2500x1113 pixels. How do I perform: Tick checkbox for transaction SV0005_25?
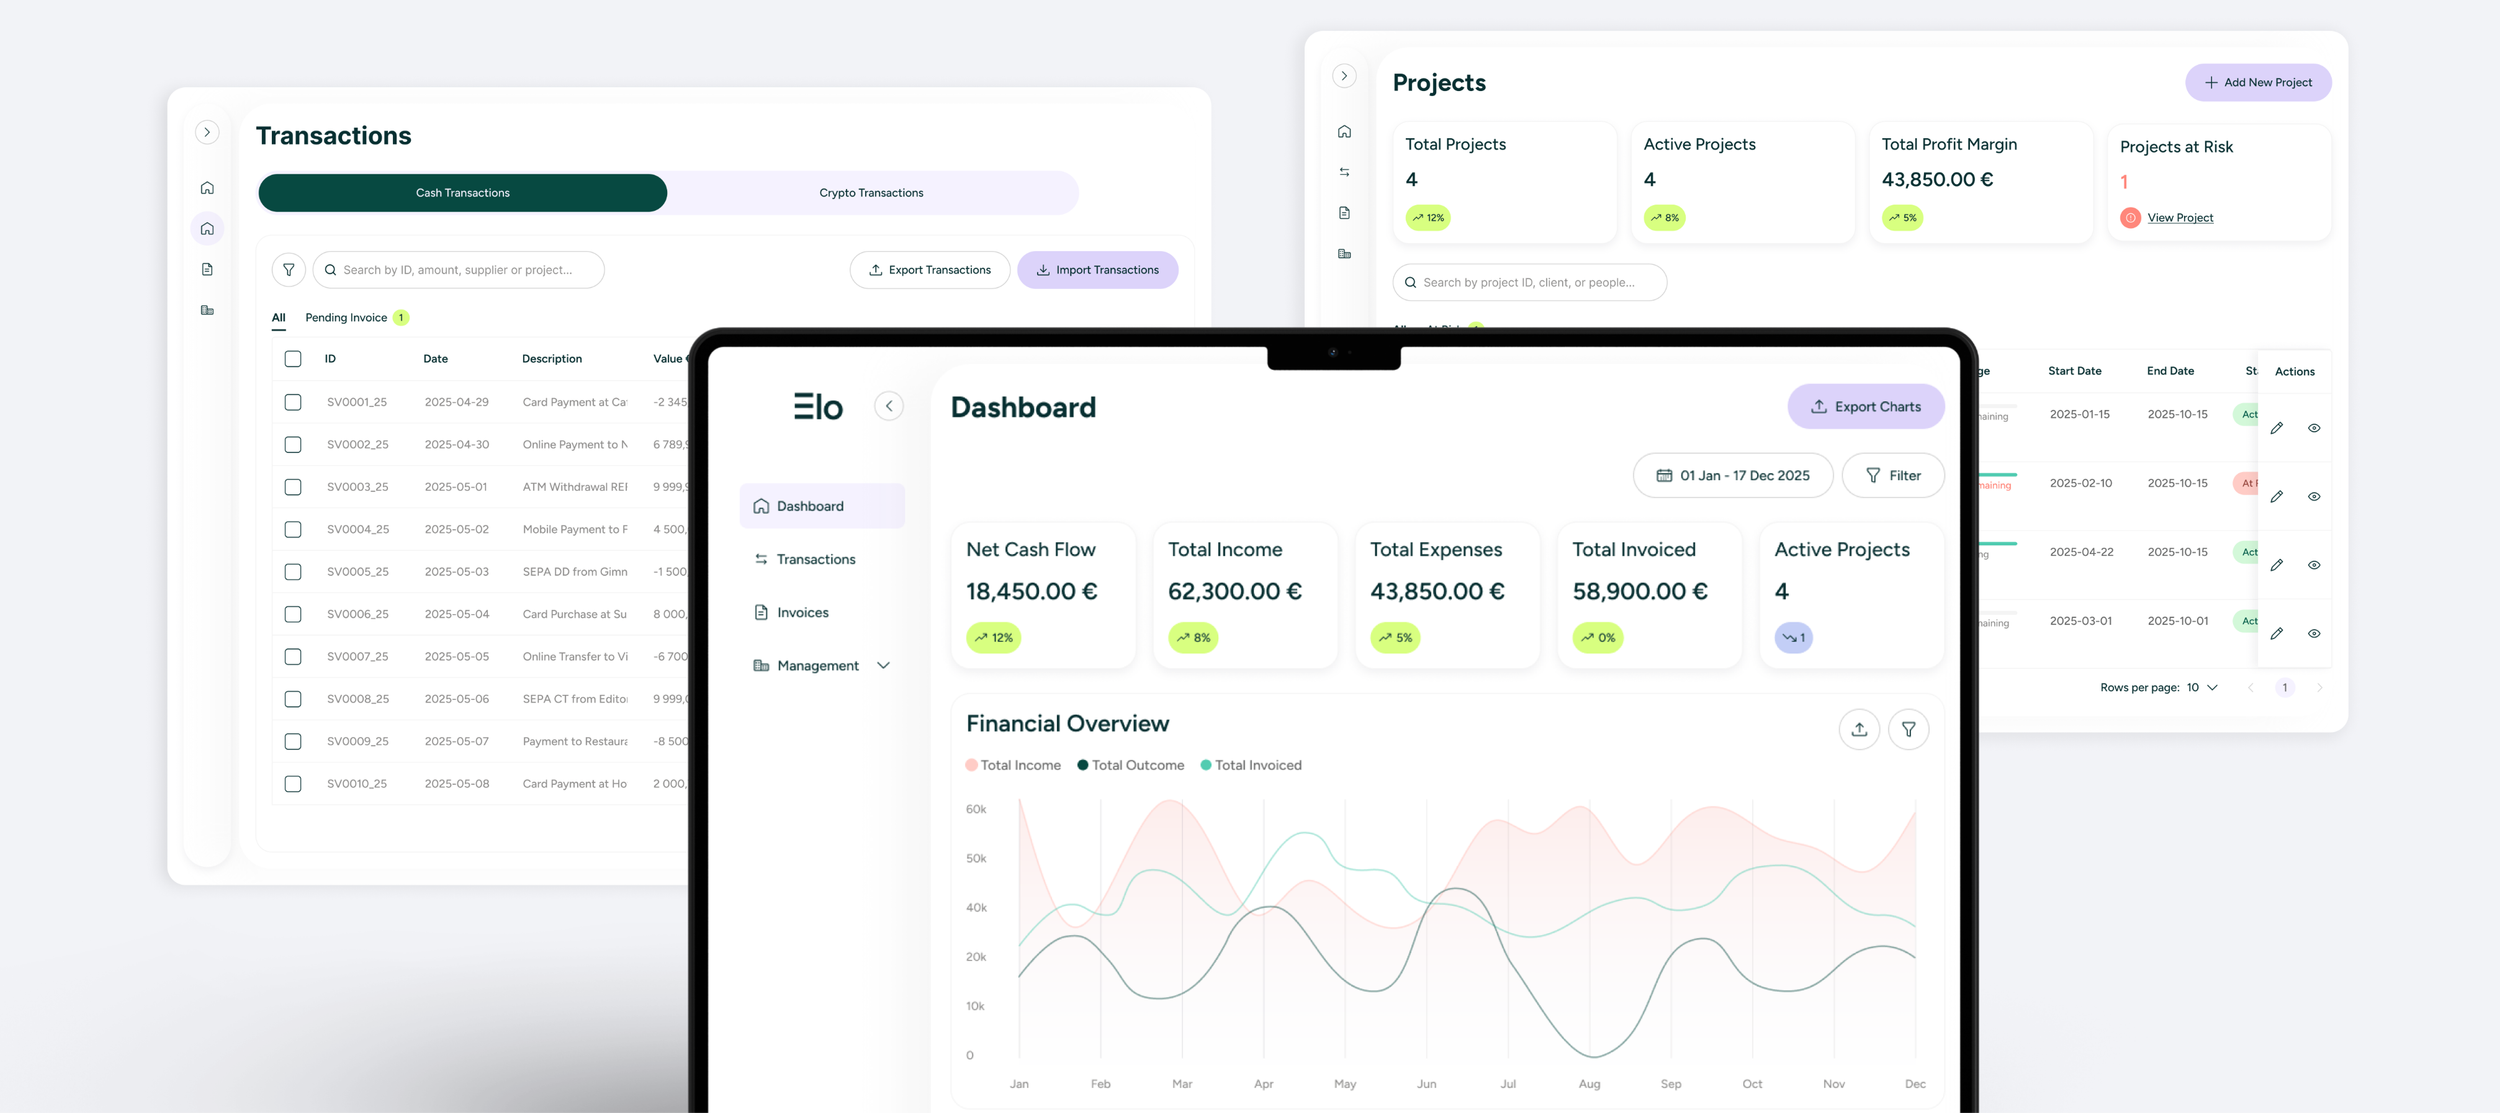pyautogui.click(x=293, y=572)
